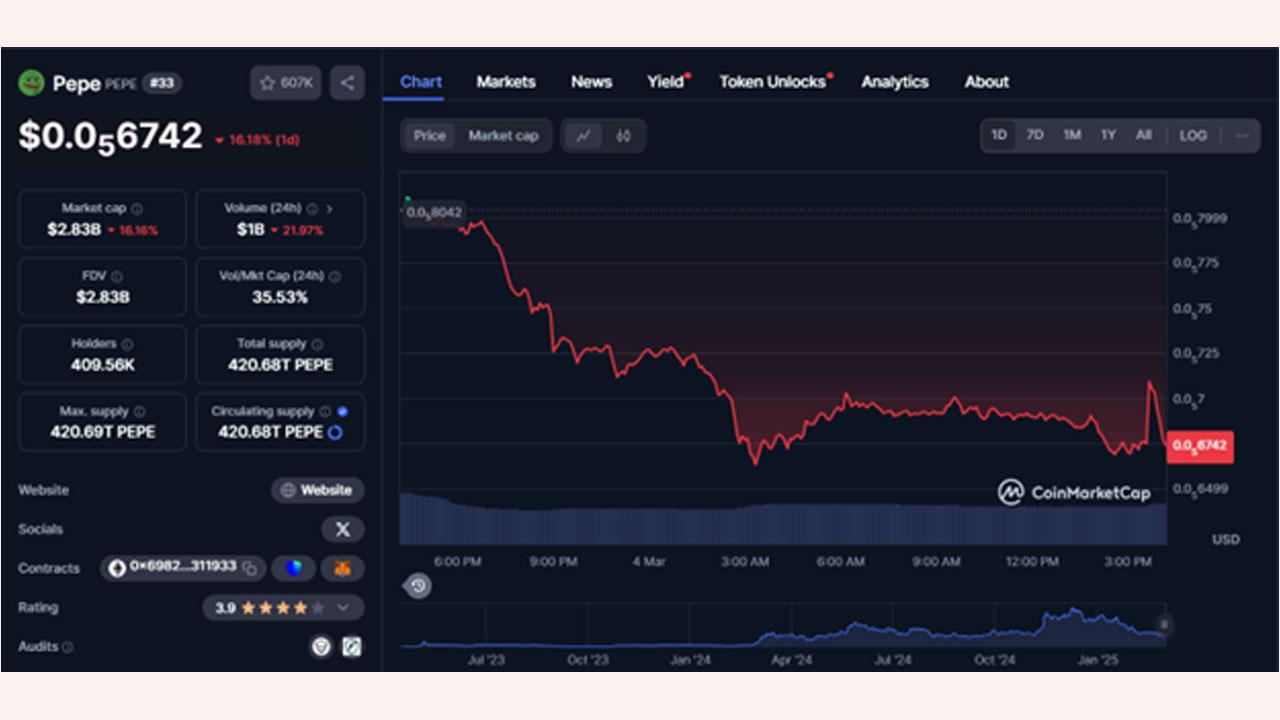Click the 409.56K holders value
The height and width of the screenshot is (720, 1280).
pos(103,365)
